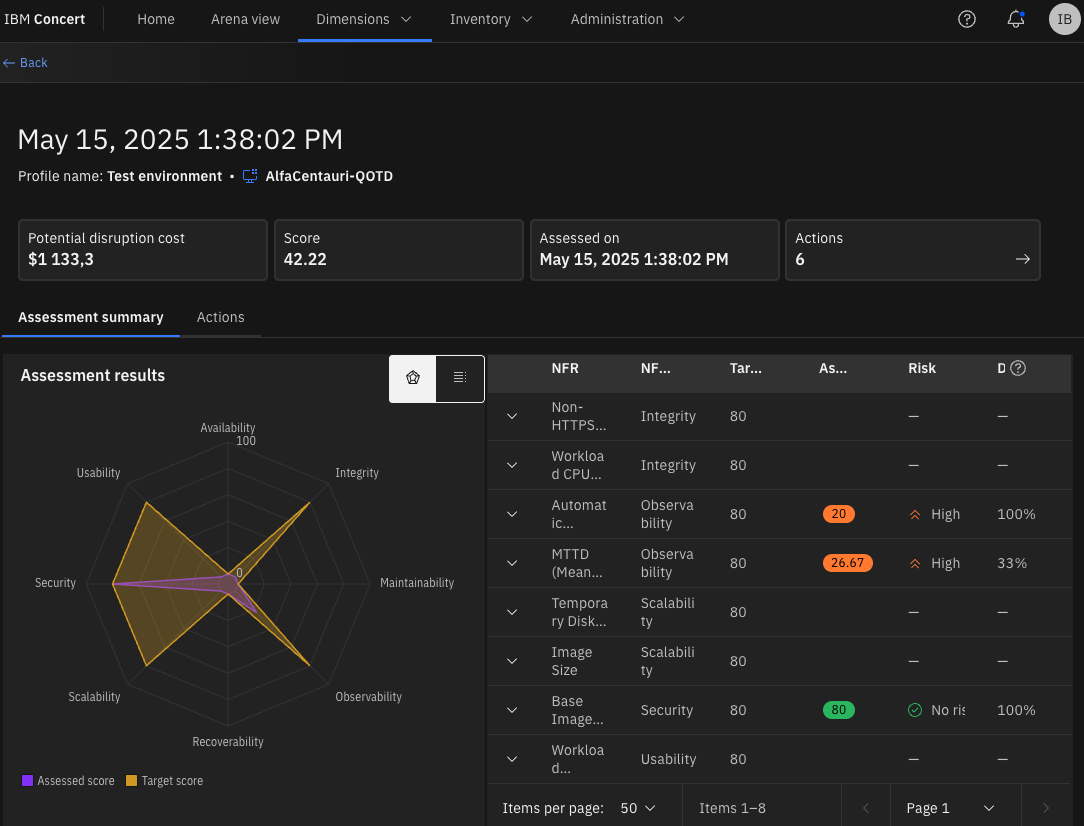The width and height of the screenshot is (1084, 826).
Task: Expand the MTTD row
Action: tap(512, 563)
